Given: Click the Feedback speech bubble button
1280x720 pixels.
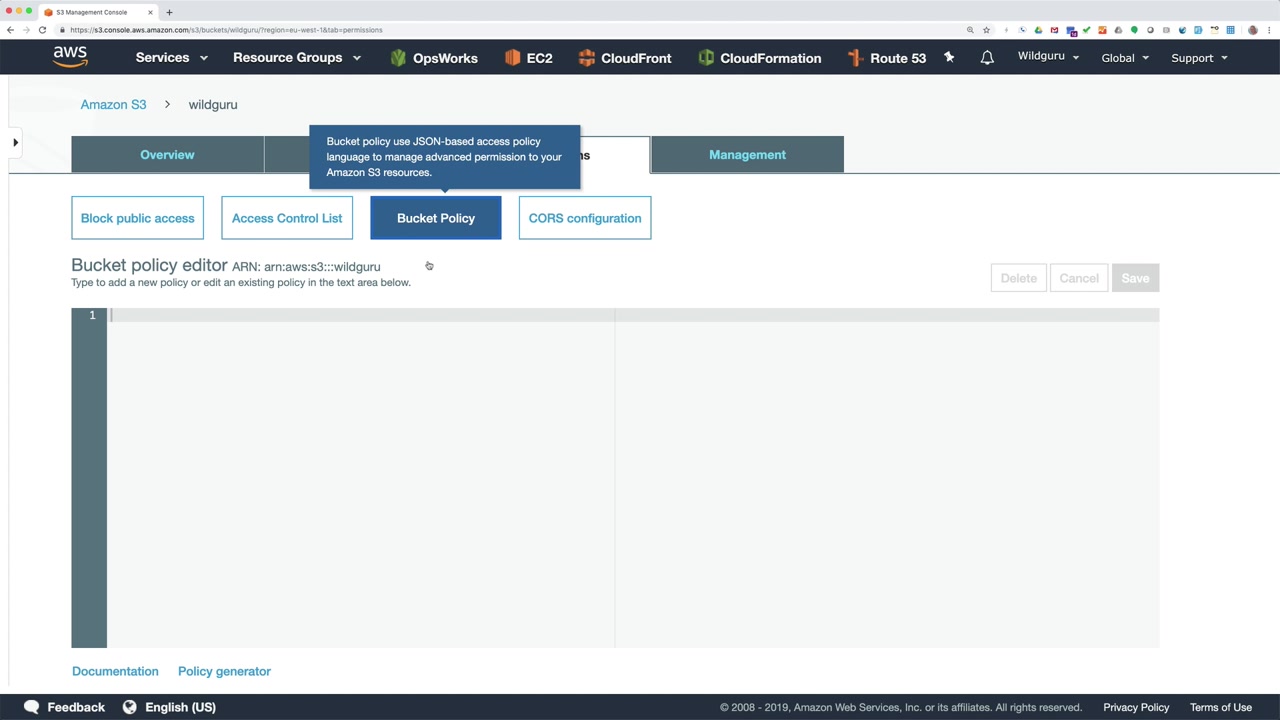Looking at the screenshot, I should pyautogui.click(x=65, y=707).
